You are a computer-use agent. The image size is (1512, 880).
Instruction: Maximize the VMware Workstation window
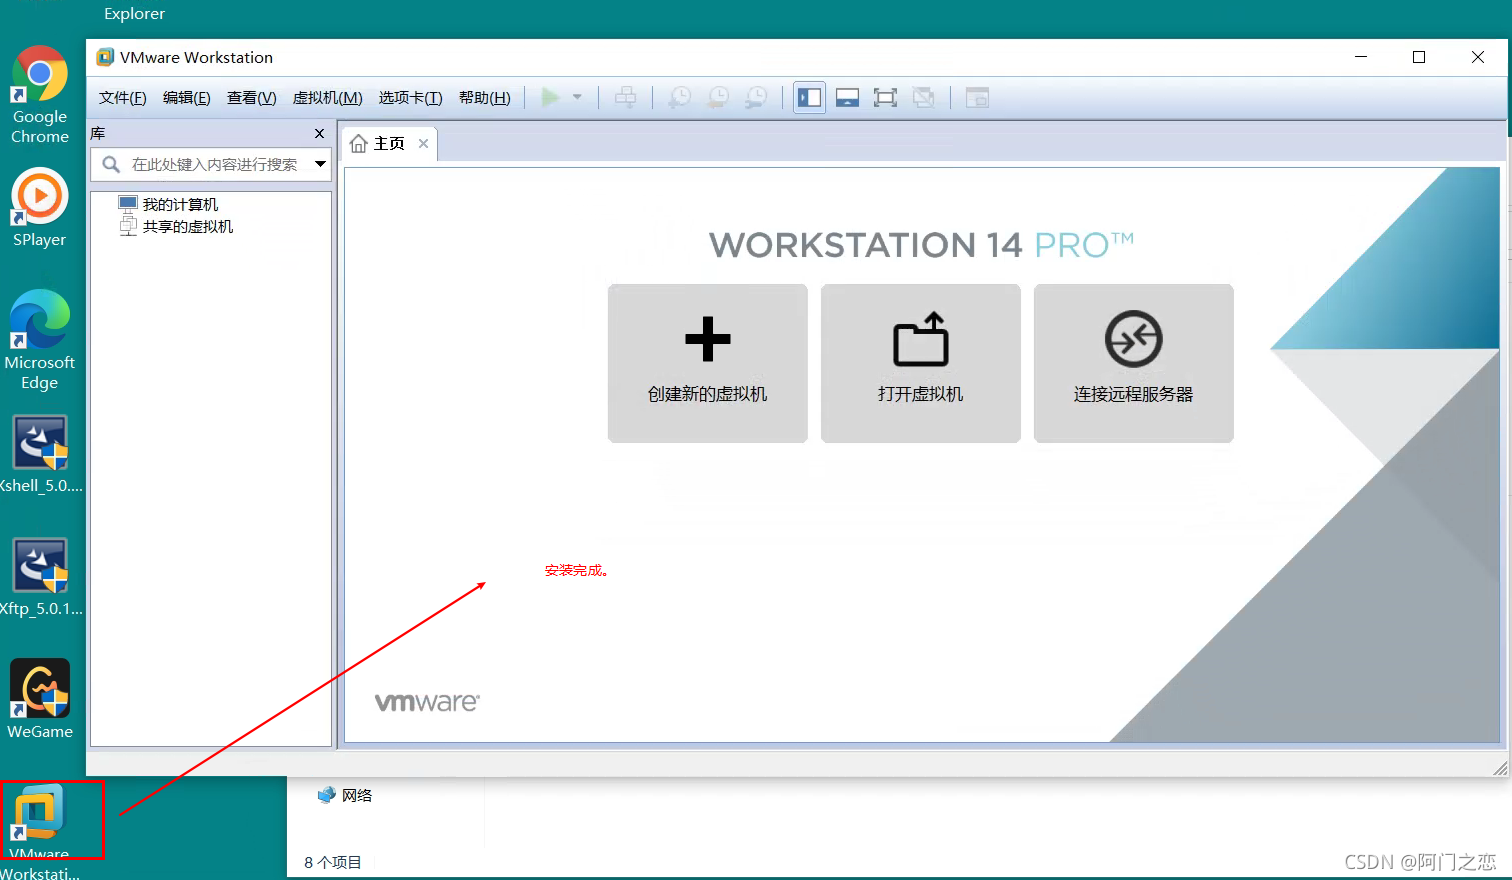1418,57
